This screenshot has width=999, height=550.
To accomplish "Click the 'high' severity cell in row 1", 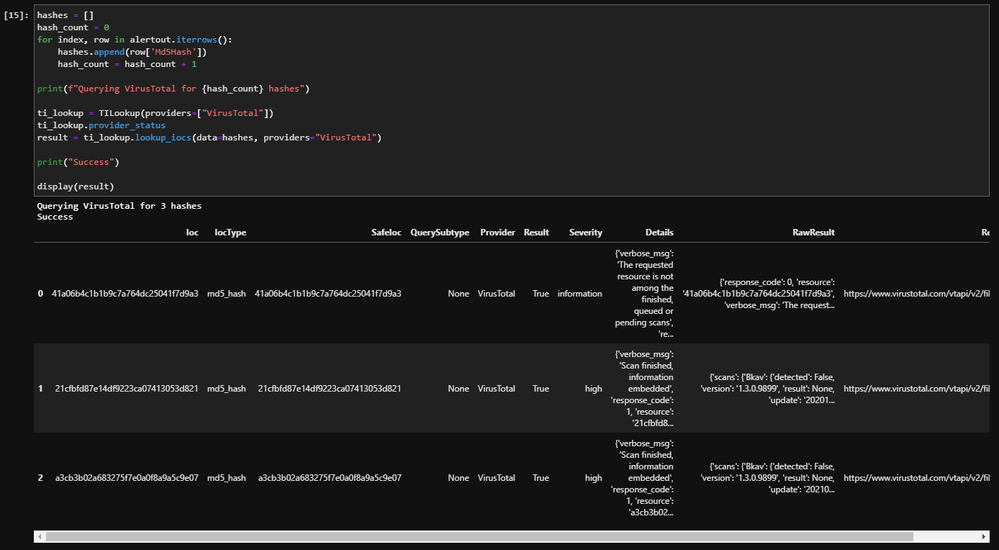I will [x=593, y=389].
